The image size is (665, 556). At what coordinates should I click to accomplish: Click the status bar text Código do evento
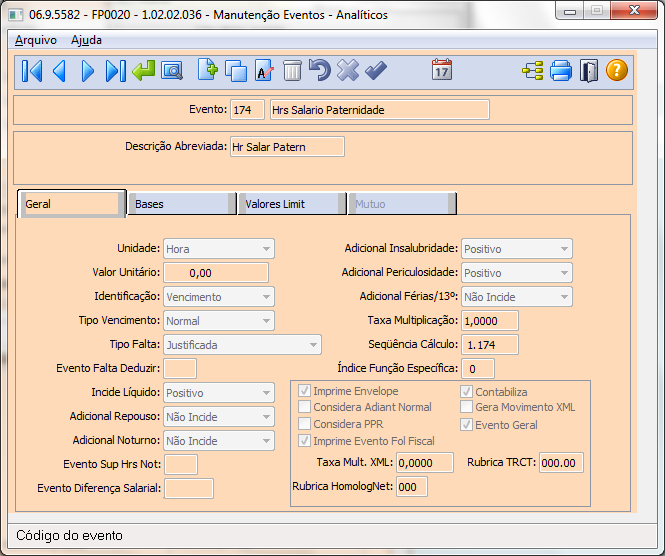[x=69, y=535]
